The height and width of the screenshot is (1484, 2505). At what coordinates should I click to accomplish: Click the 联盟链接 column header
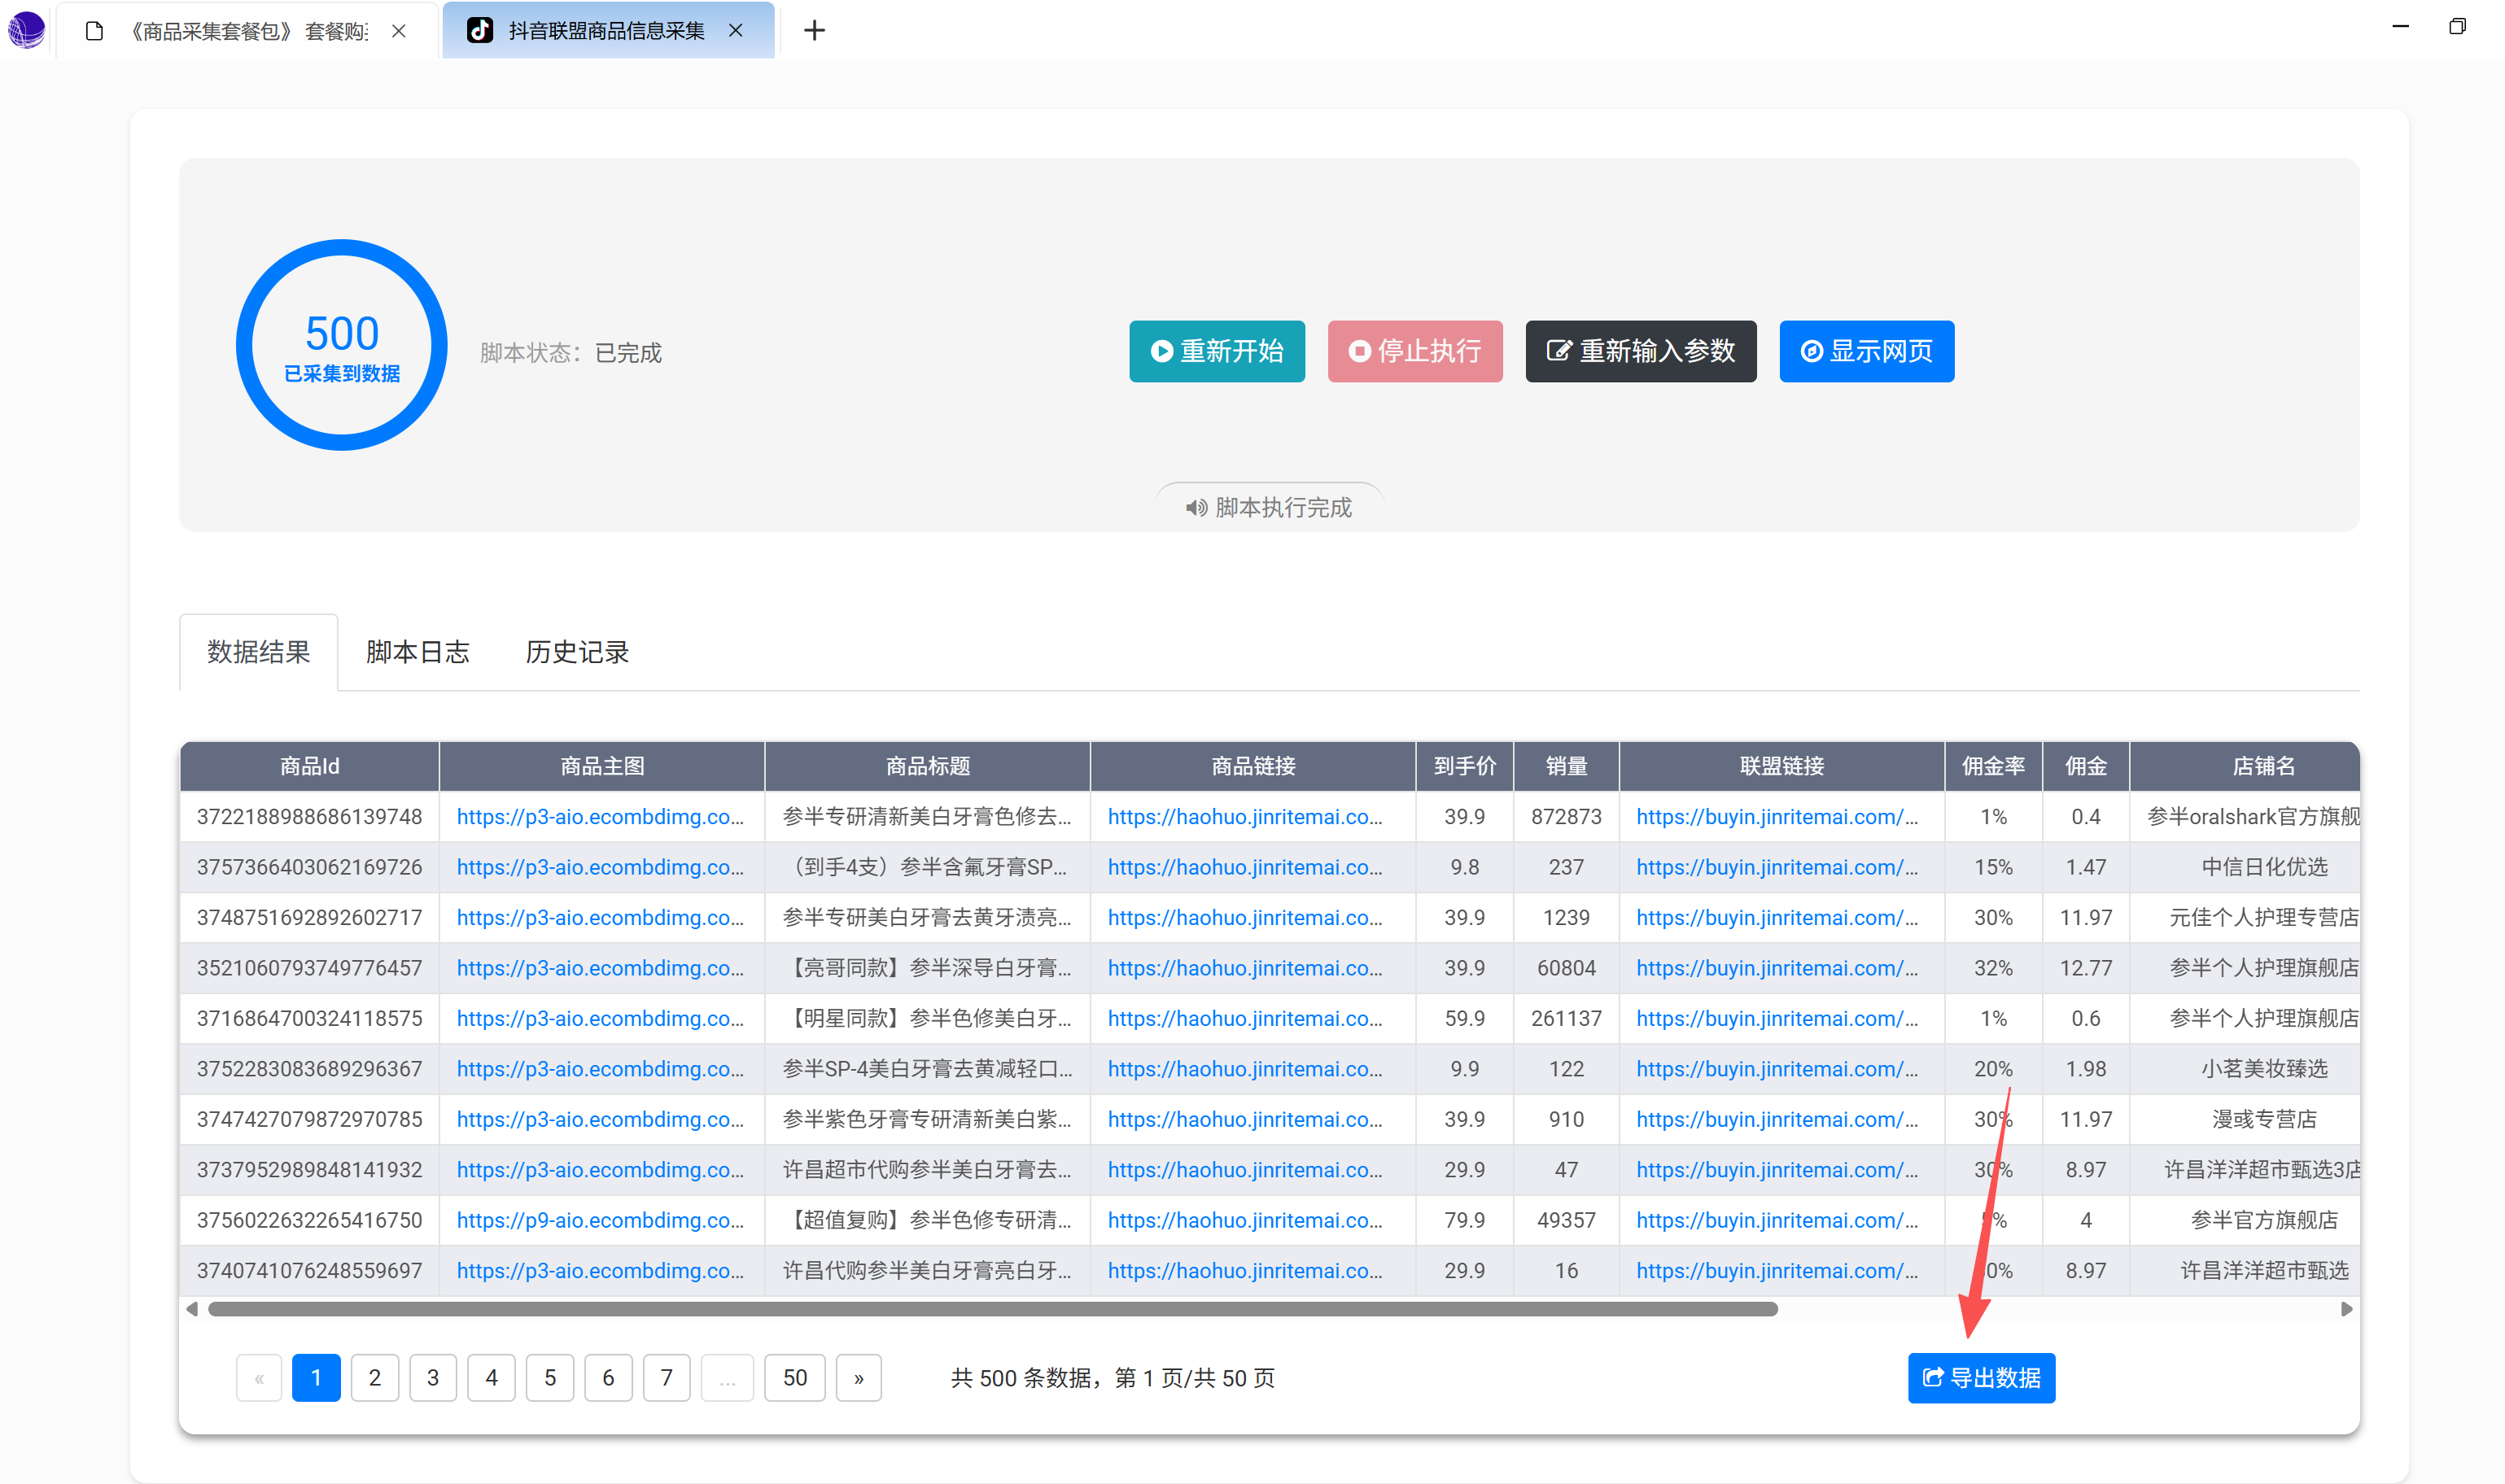pyautogui.click(x=1782, y=766)
